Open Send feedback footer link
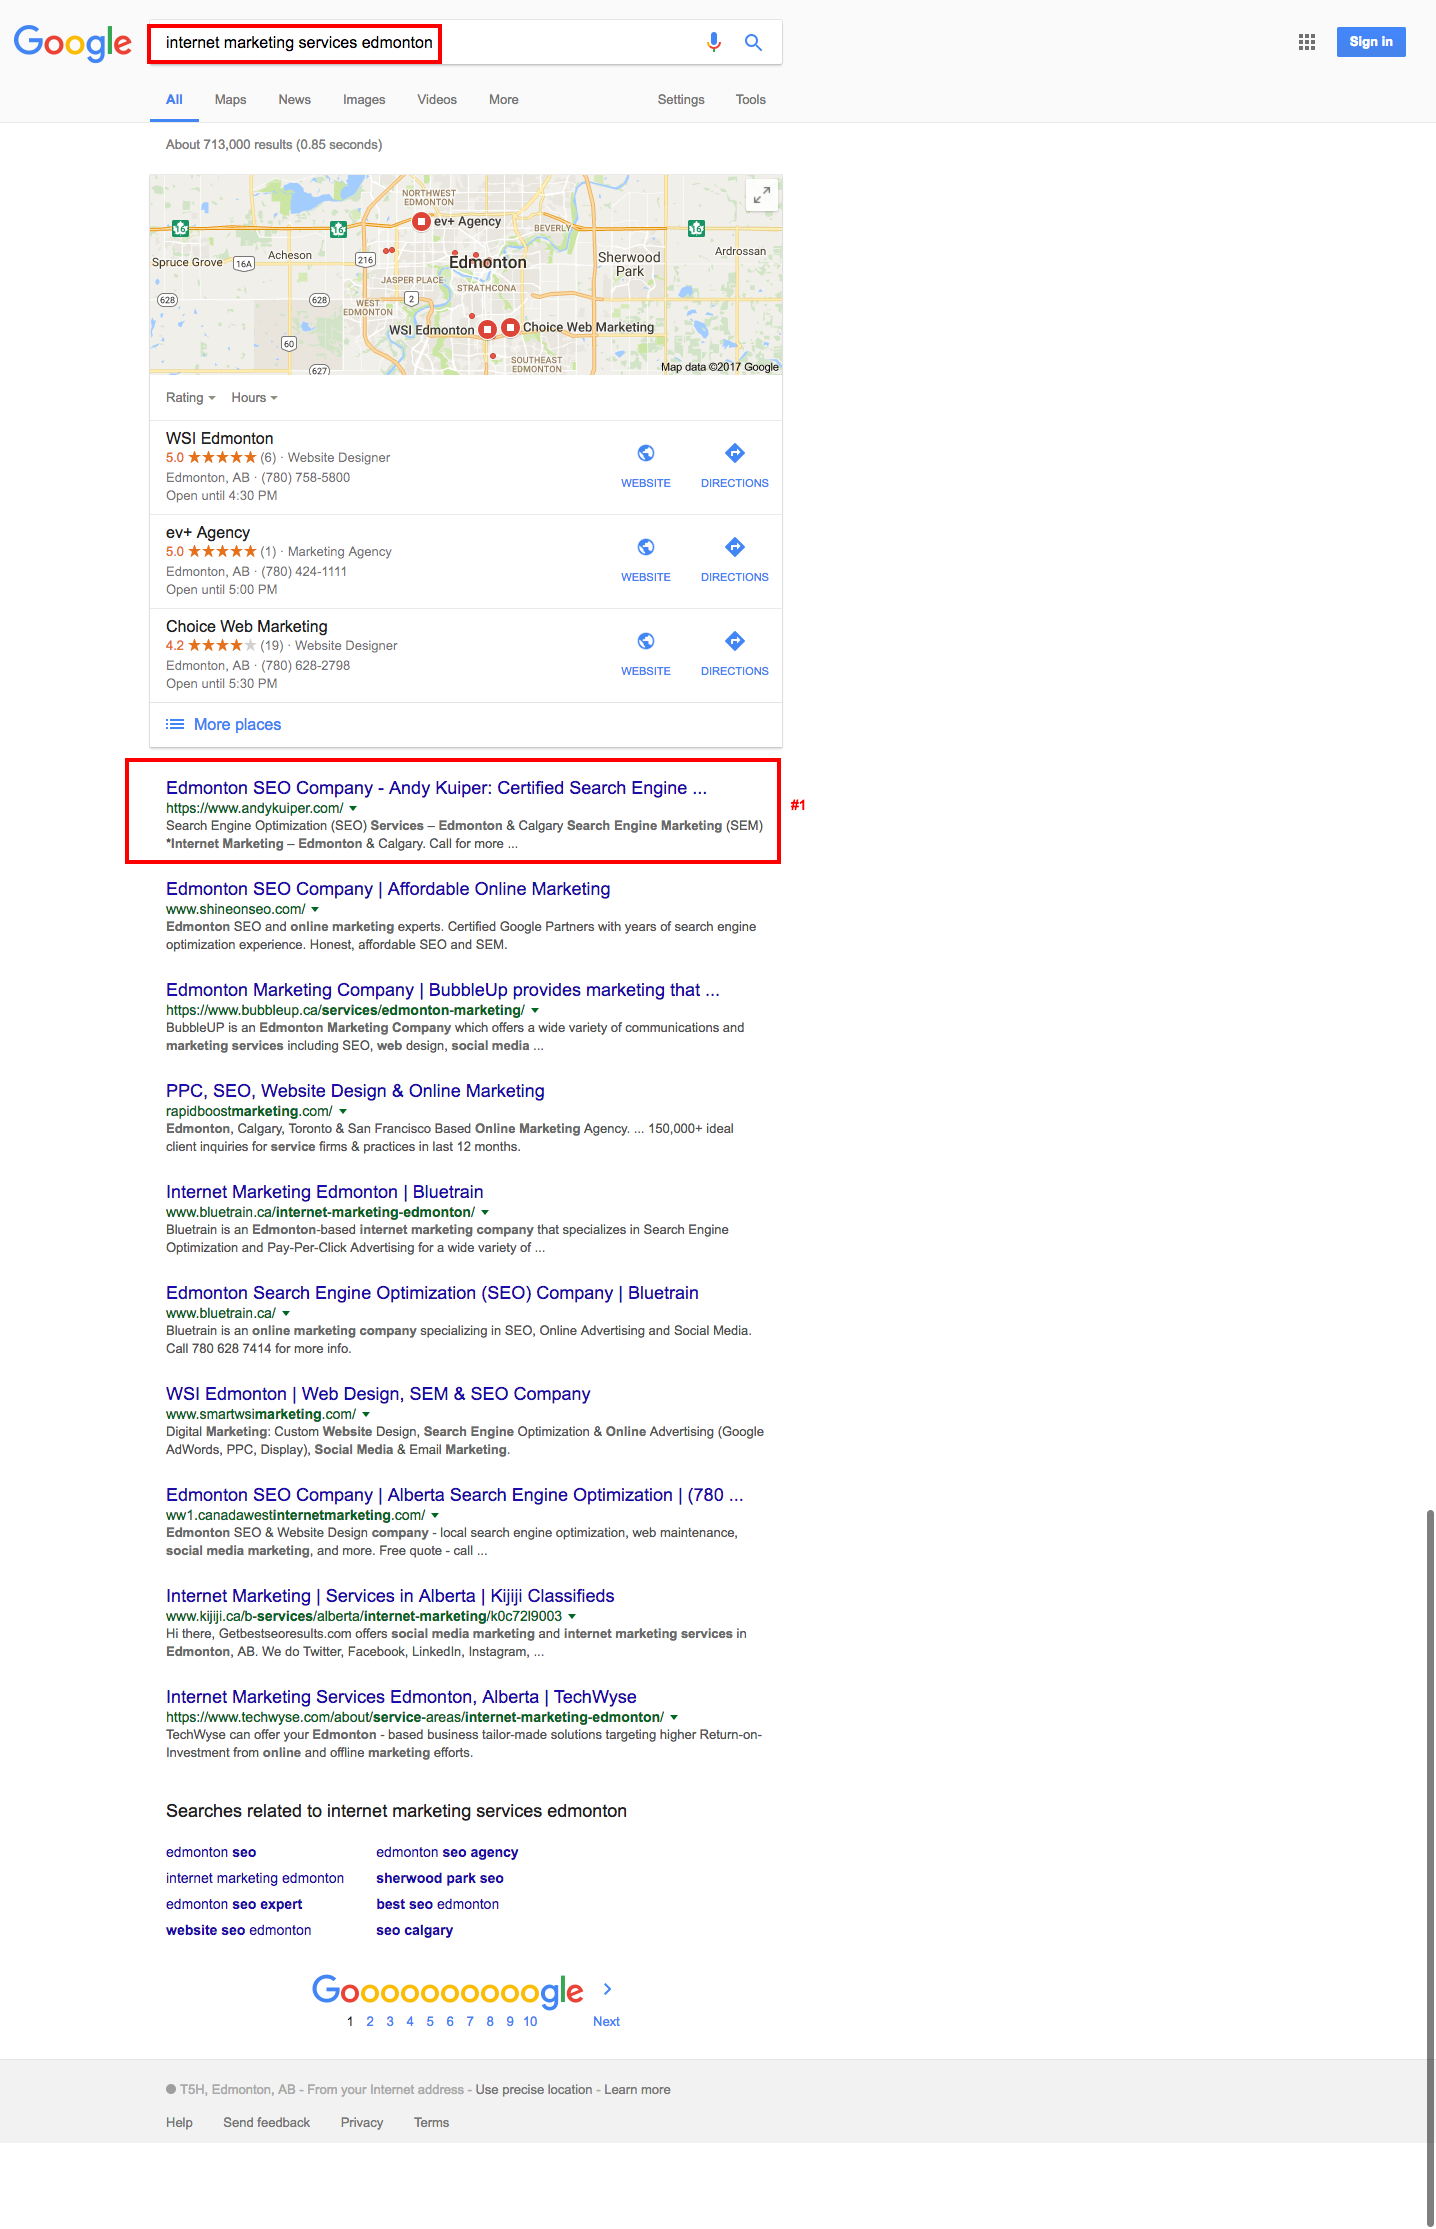1436x2229 pixels. (266, 2122)
